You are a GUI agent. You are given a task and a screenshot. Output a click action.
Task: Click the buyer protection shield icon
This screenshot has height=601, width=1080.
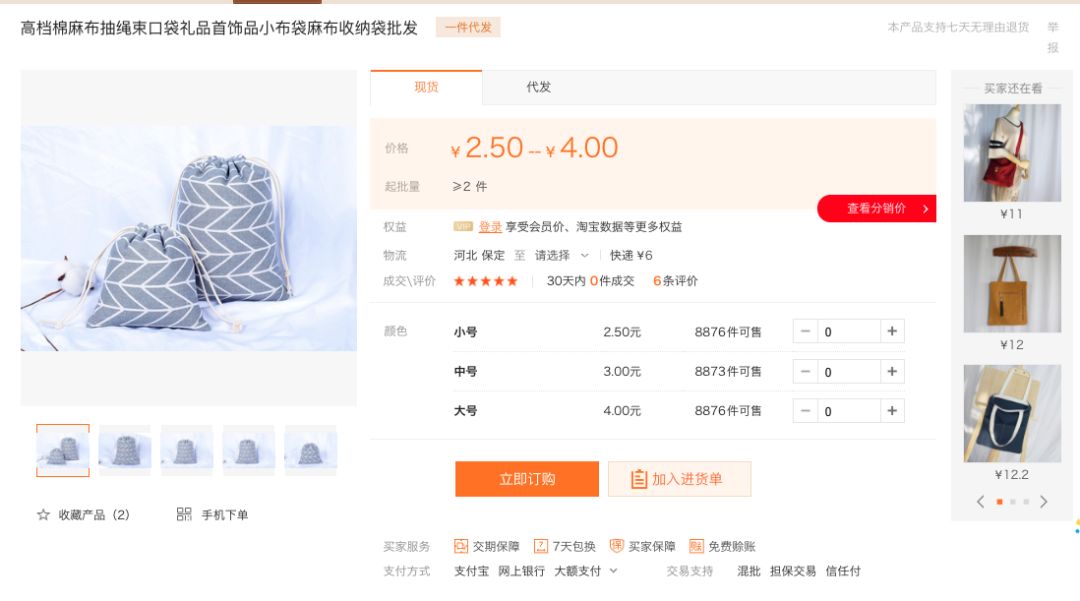[617, 546]
